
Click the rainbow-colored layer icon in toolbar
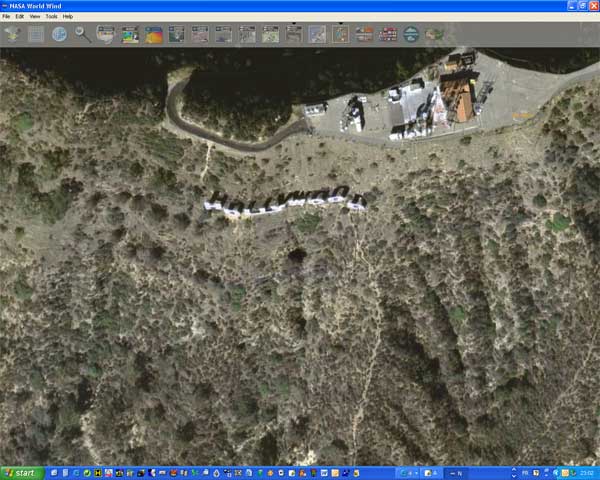154,35
